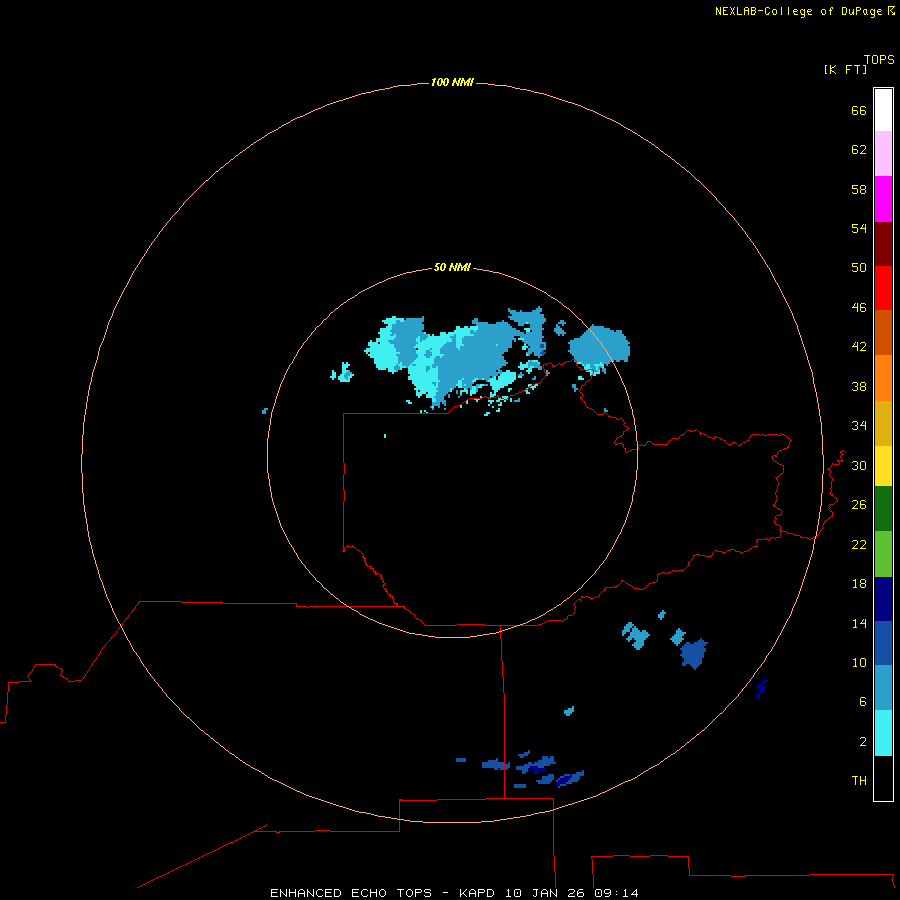Viewport: 900px width, 900px height.
Task: Click the dark red 54 legend swatch
Action: pos(883,244)
